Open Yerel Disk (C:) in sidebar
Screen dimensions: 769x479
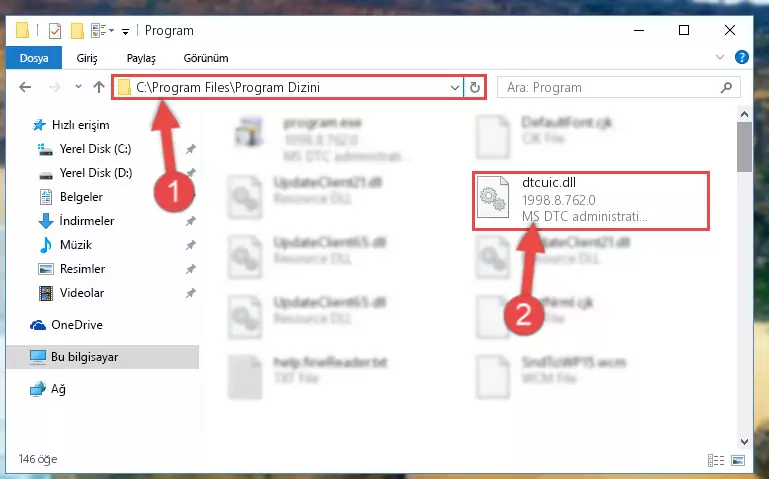(x=96, y=149)
